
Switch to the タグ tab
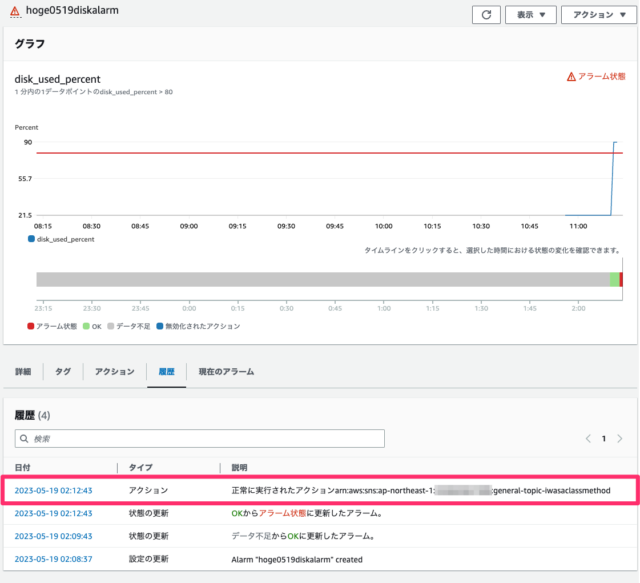(63, 372)
